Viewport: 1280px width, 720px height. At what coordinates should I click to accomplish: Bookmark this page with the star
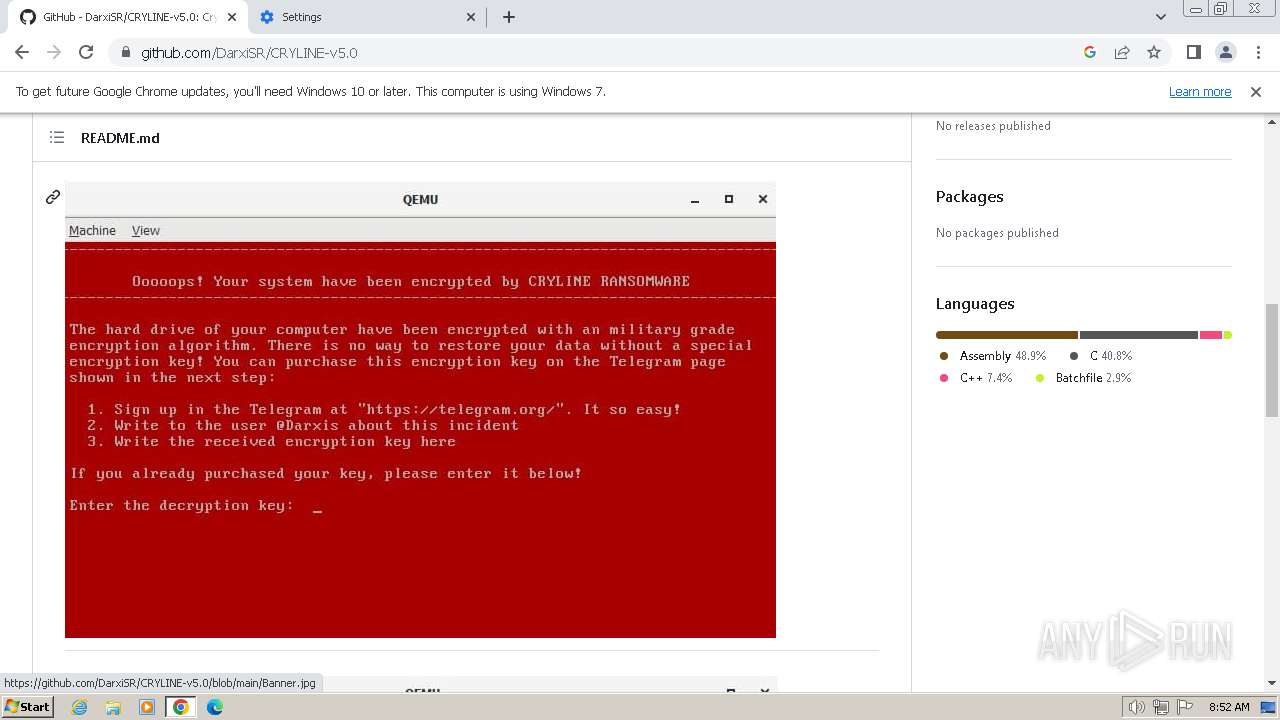(1154, 52)
